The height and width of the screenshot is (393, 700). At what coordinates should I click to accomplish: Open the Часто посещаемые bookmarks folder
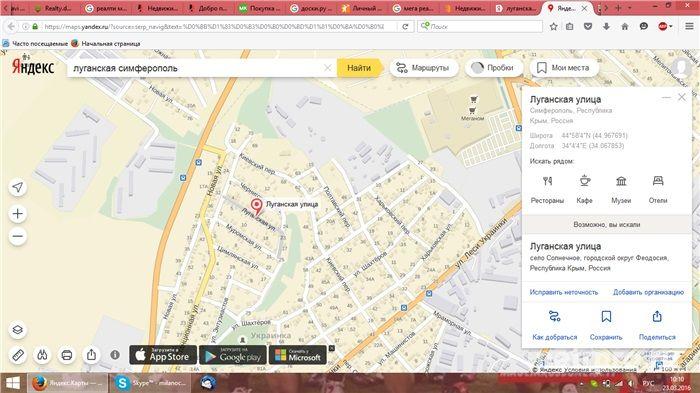[x=35, y=43]
